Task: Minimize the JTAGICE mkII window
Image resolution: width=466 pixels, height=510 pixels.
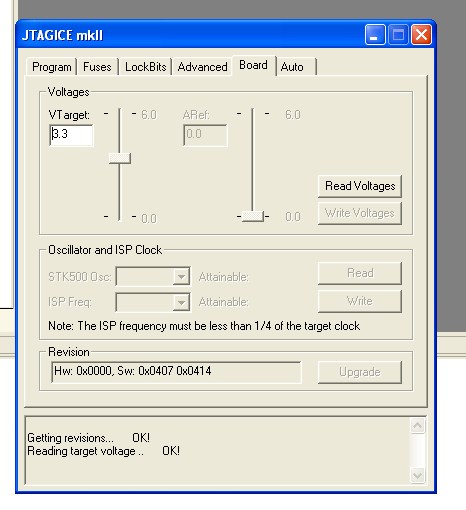Action: (375, 35)
